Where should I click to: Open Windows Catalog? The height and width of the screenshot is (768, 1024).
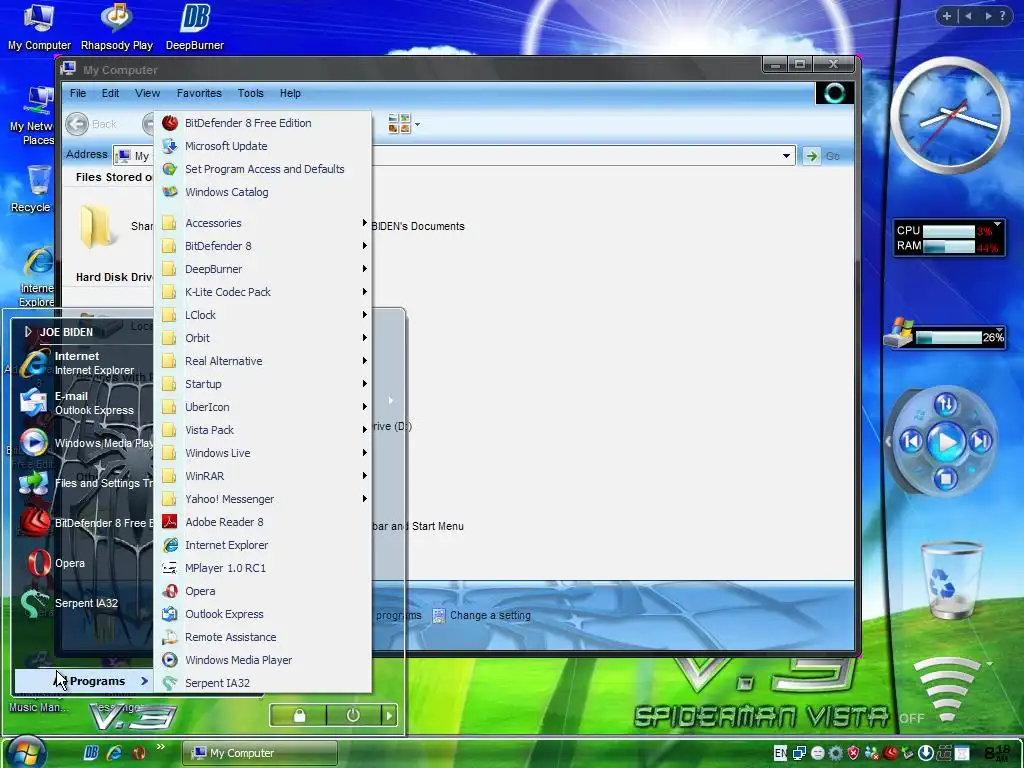click(263, 192)
